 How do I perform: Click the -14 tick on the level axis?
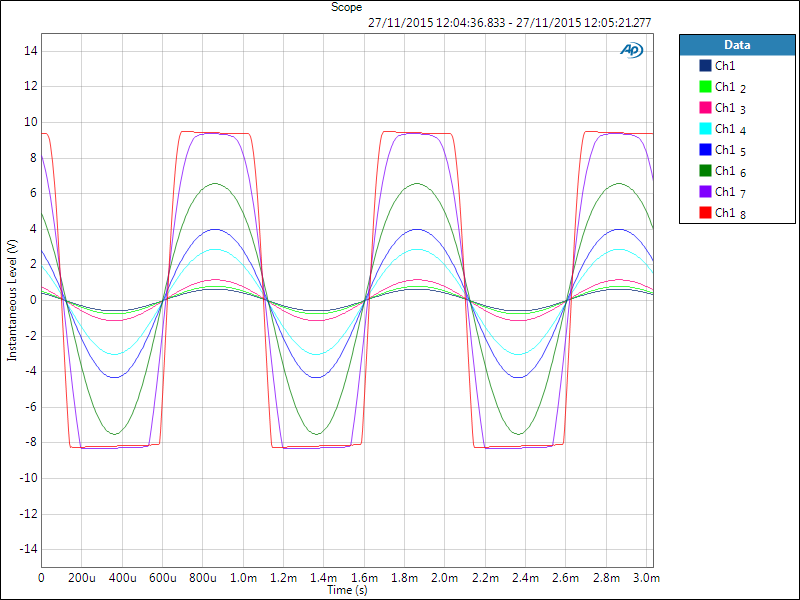pos(27,549)
